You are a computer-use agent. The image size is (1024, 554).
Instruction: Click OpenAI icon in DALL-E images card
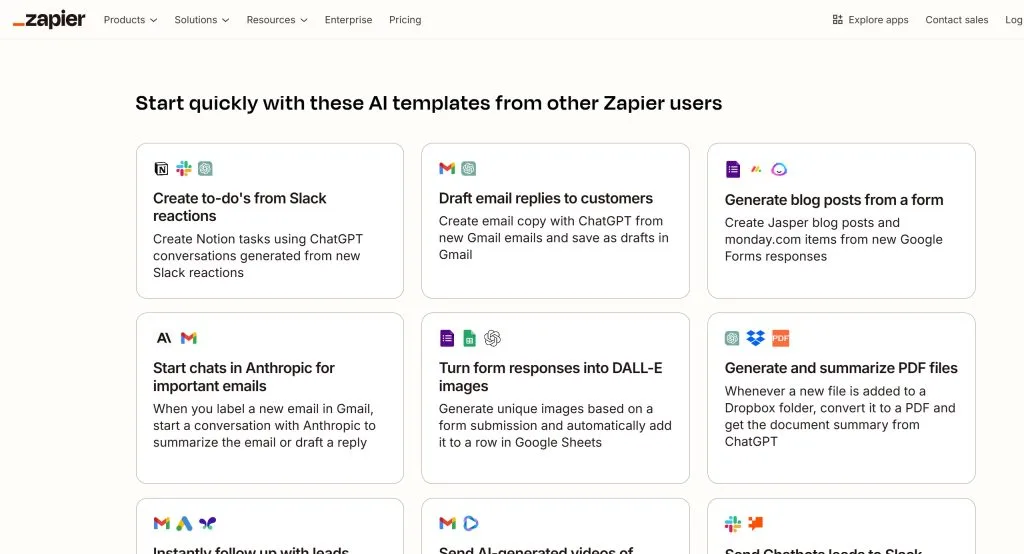click(x=492, y=338)
